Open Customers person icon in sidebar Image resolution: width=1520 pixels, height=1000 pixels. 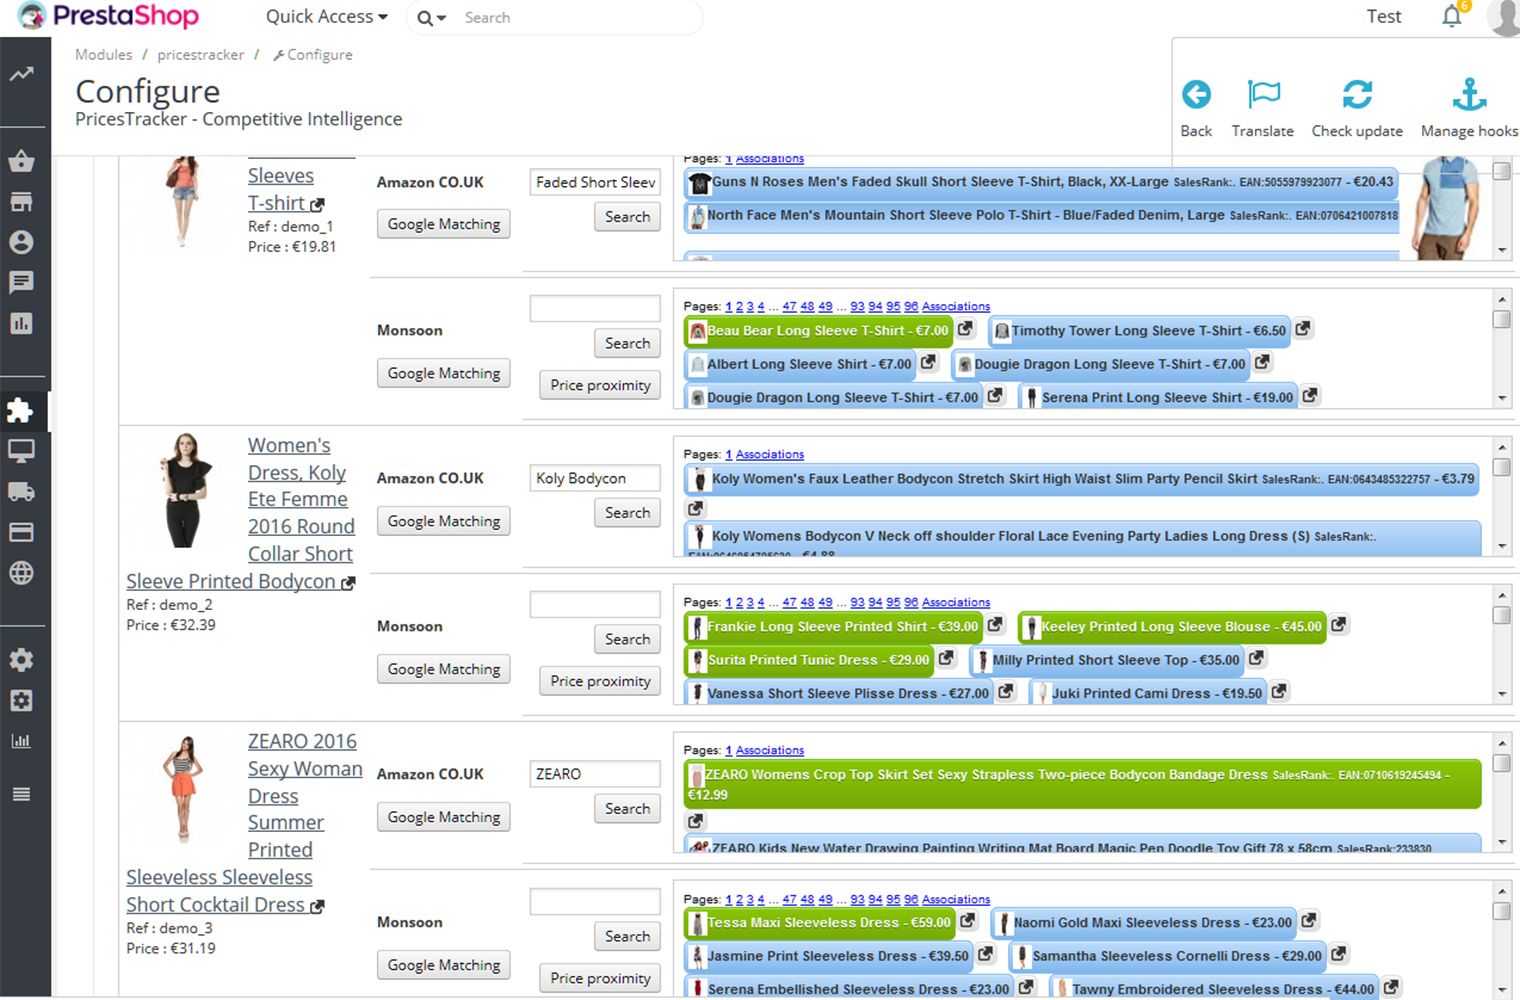pos(21,242)
